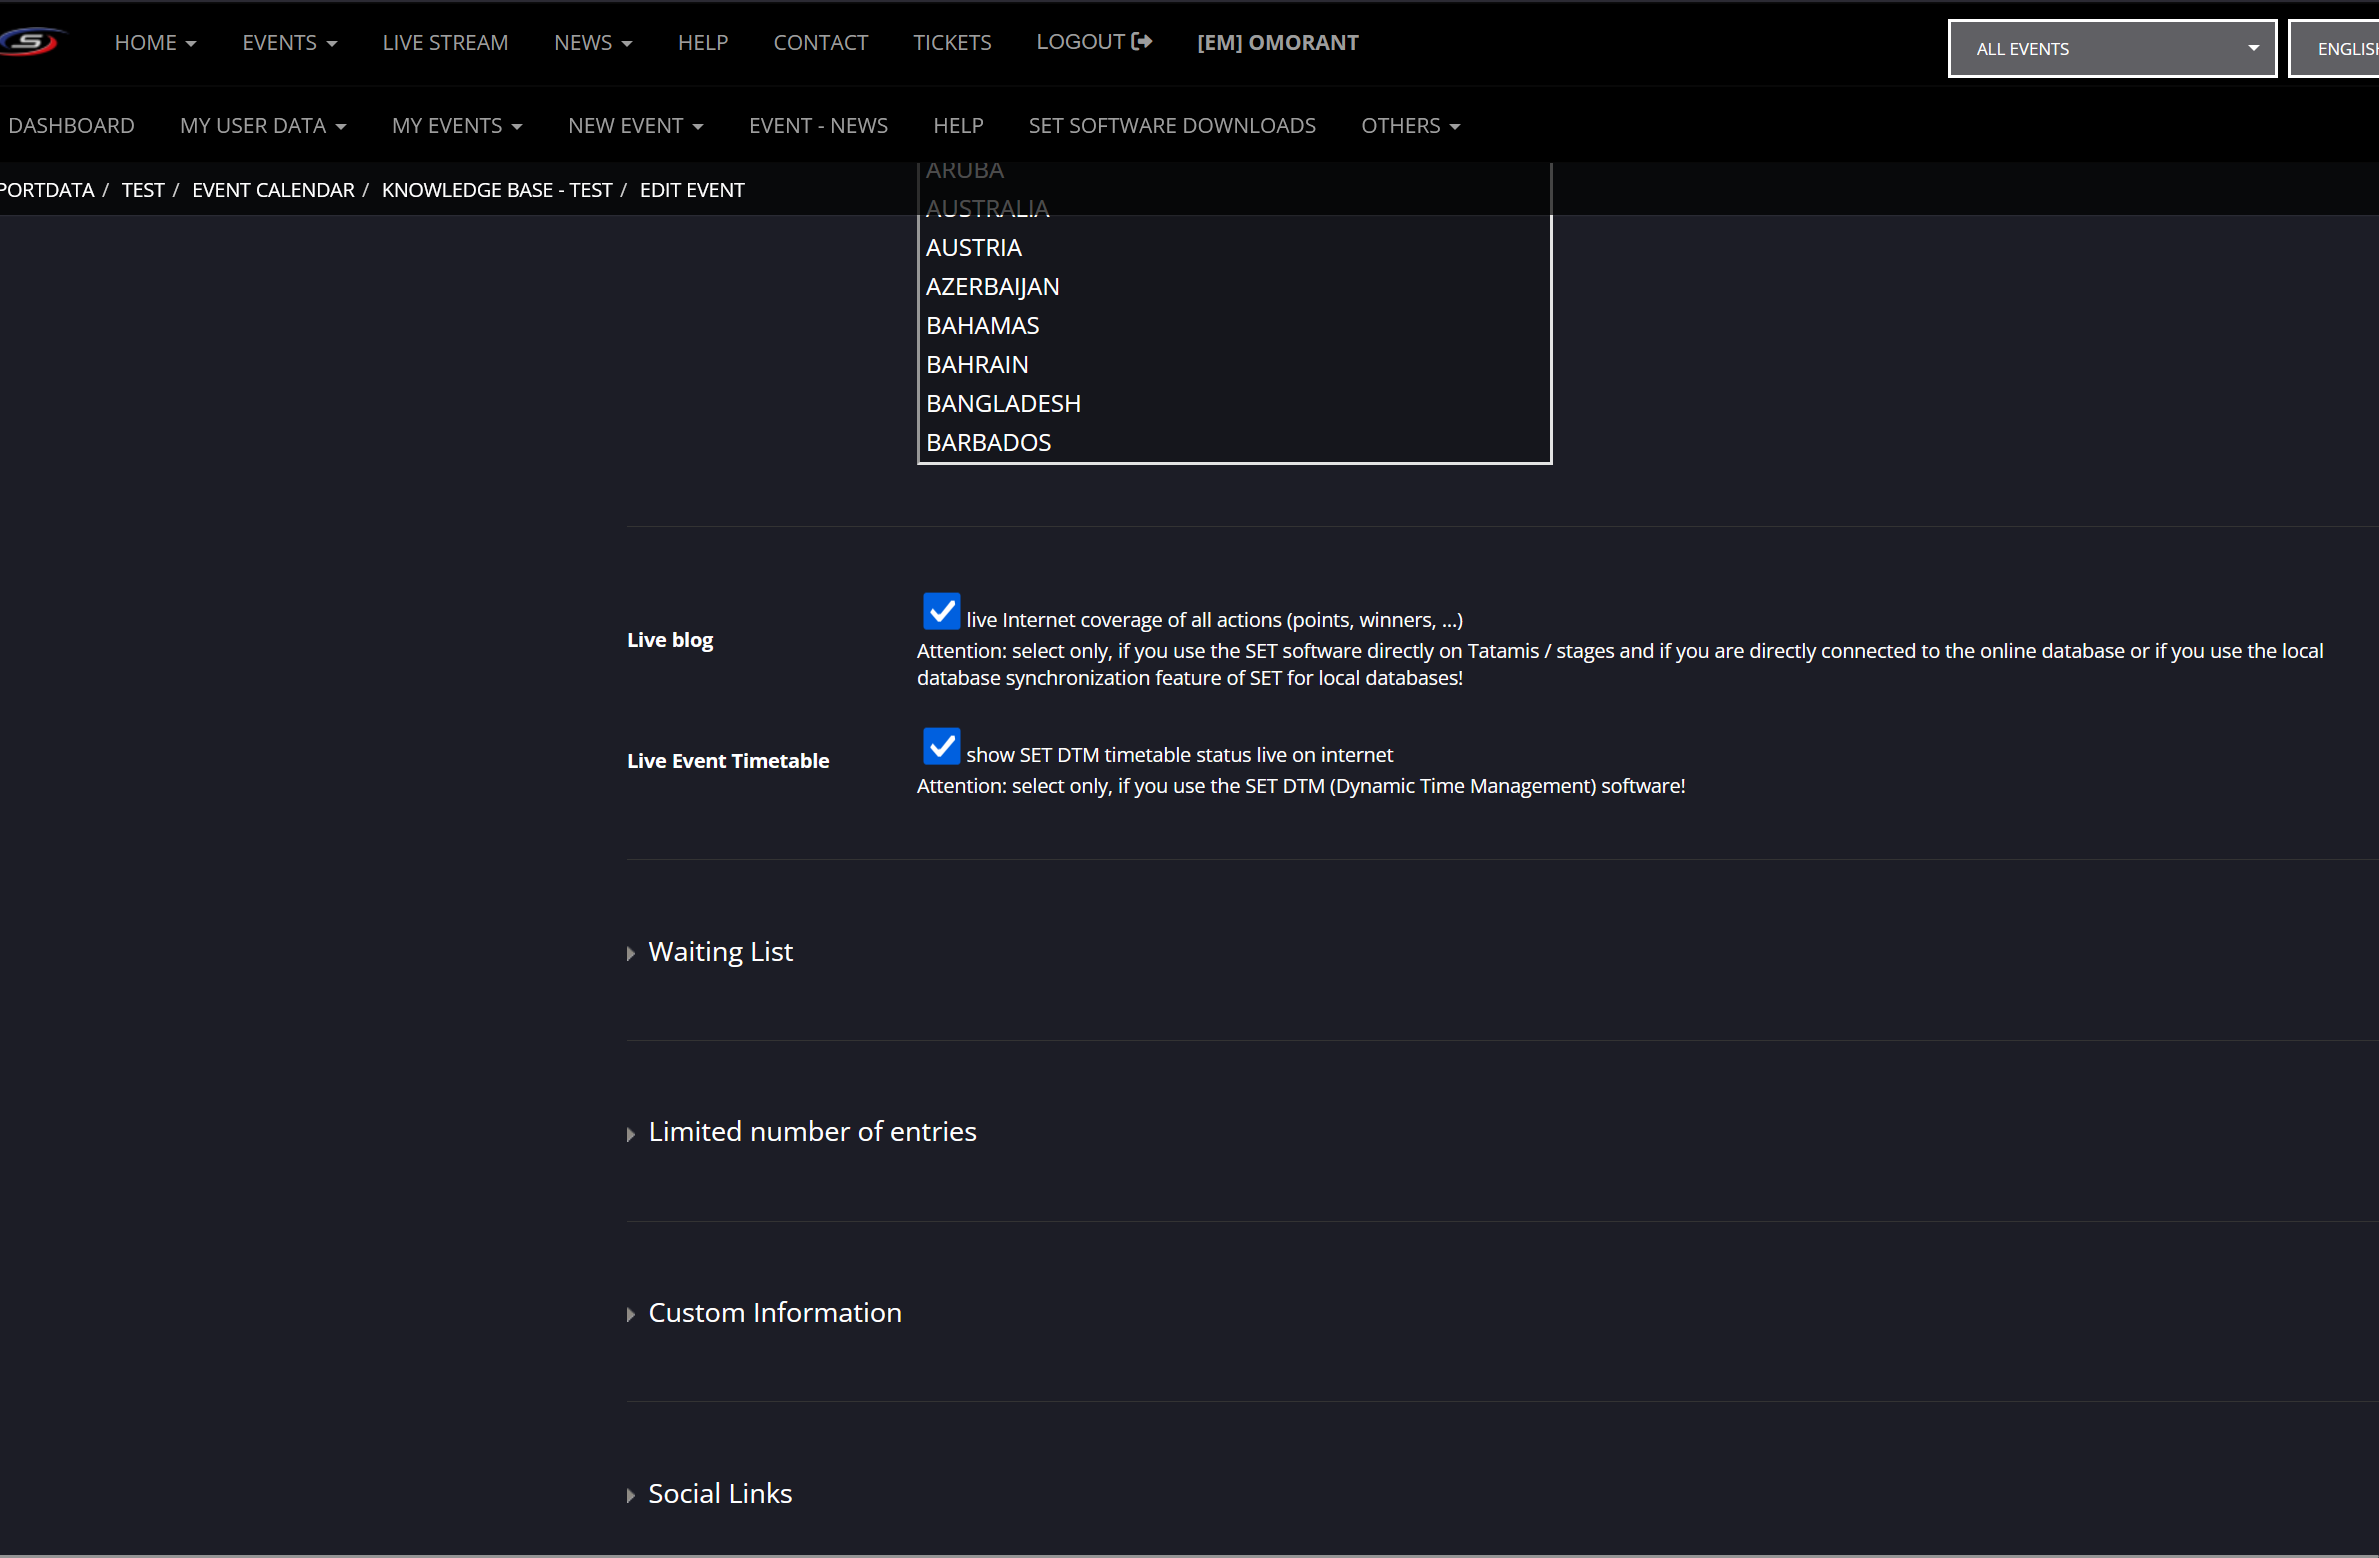The image size is (2379, 1558).
Task: Expand Waiting List section triangle
Action: pyautogui.click(x=631, y=953)
